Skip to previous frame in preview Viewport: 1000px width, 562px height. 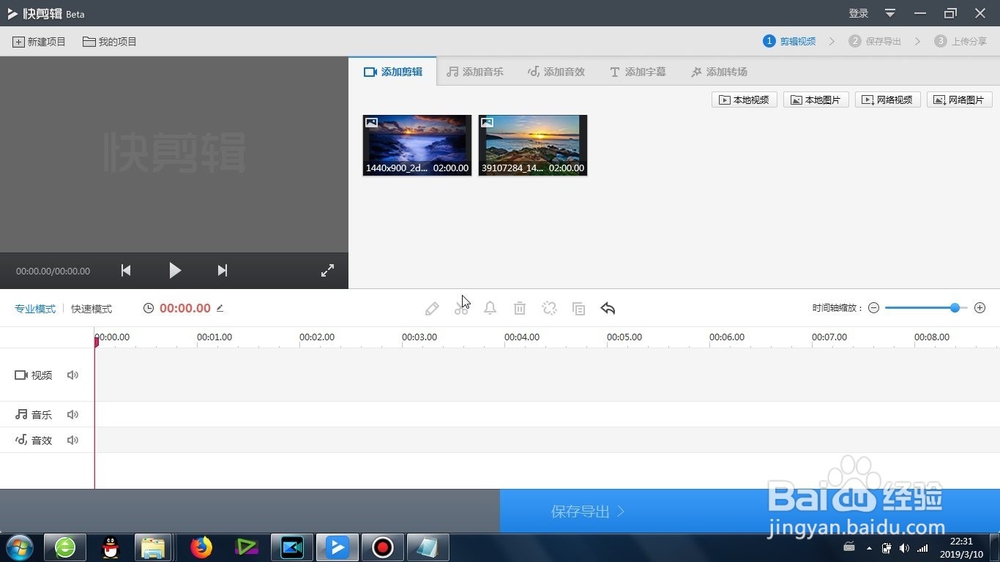click(126, 270)
